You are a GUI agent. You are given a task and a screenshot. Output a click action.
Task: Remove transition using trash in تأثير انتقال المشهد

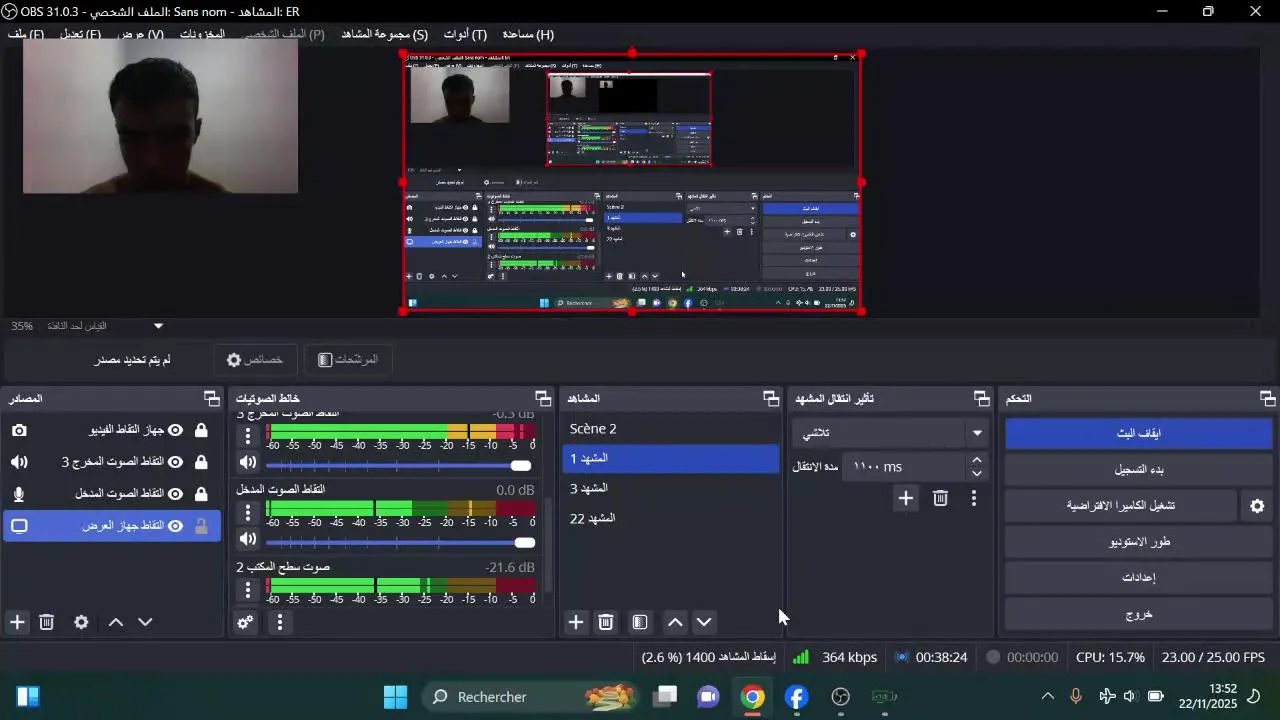[940, 498]
